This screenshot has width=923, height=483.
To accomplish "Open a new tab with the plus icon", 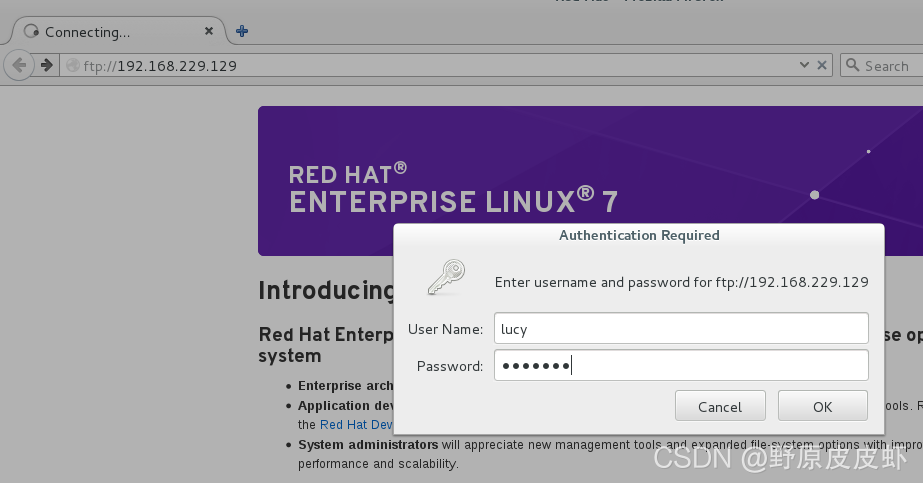I will (x=242, y=31).
